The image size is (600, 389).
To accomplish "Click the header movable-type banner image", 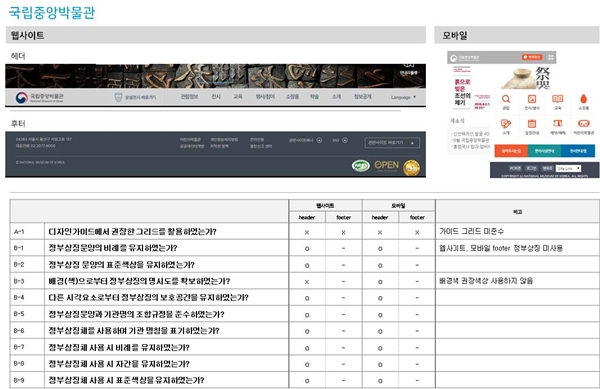I will (x=215, y=76).
